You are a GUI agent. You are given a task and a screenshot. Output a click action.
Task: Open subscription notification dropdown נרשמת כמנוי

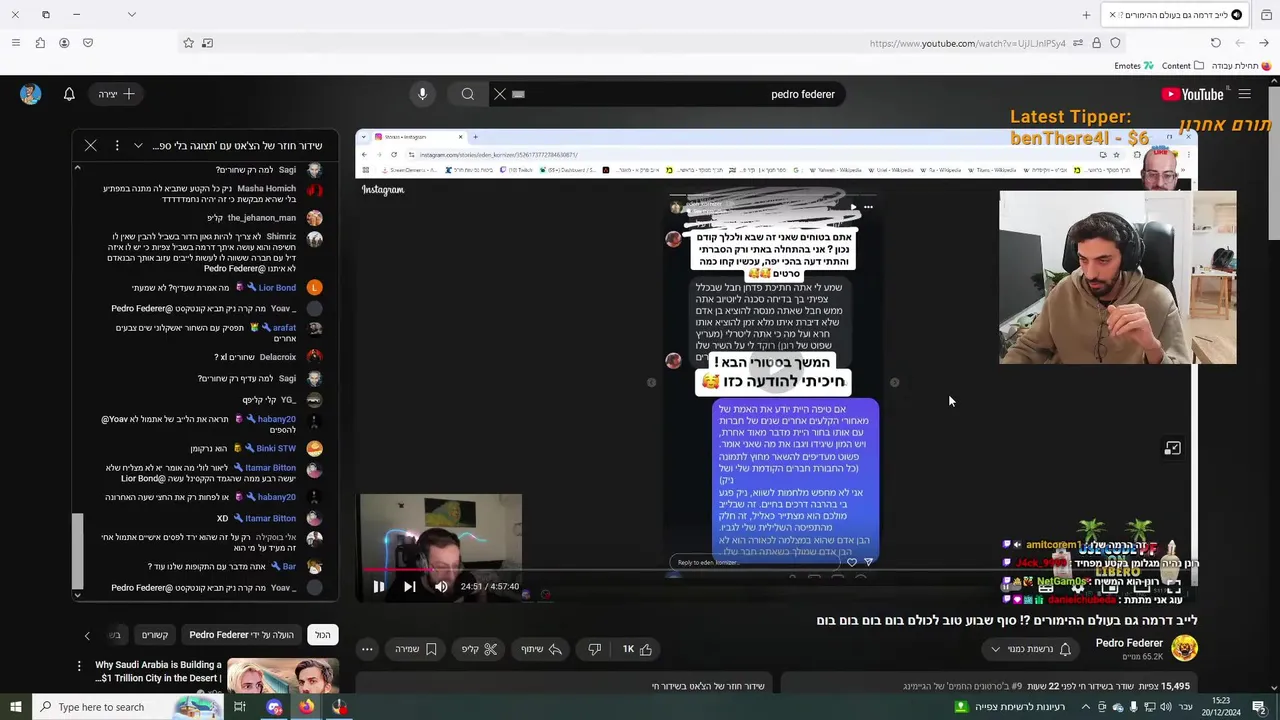pos(1030,649)
